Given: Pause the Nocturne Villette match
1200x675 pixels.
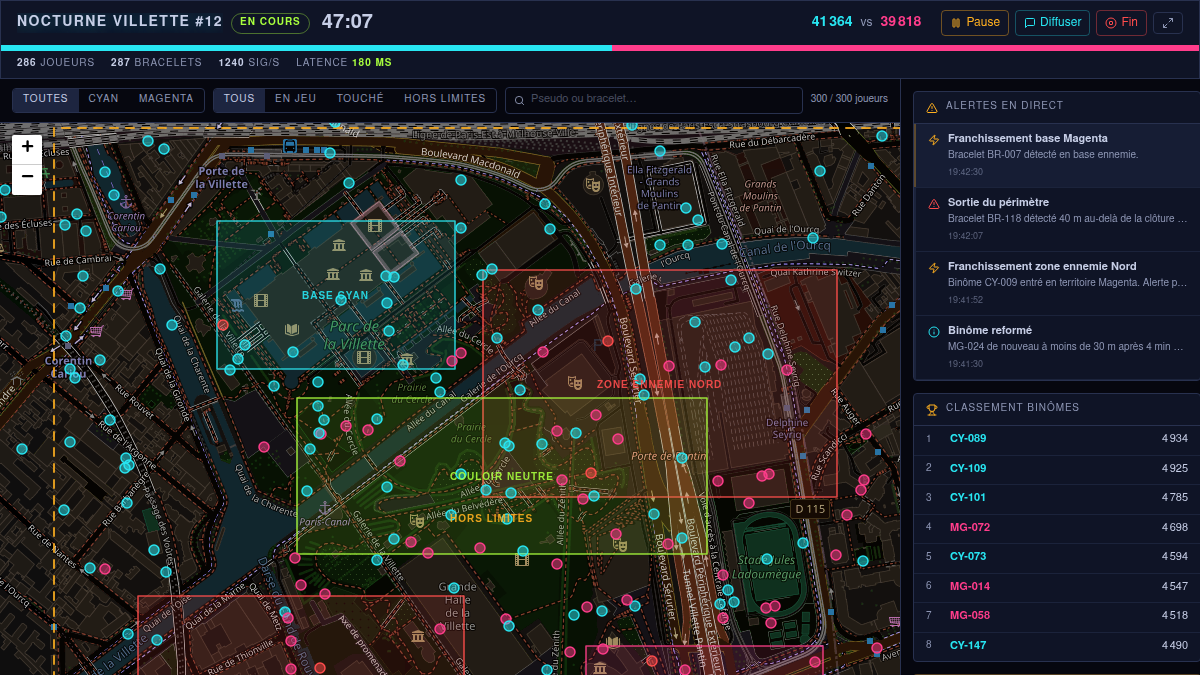Looking at the screenshot, I should [975, 22].
